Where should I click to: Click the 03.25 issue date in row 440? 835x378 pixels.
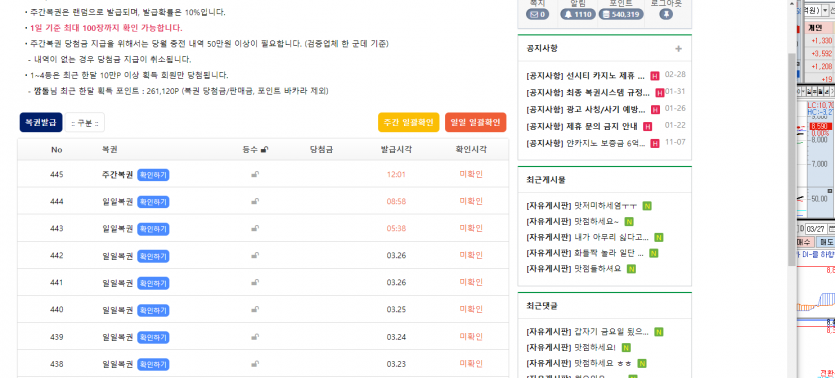tap(396, 310)
